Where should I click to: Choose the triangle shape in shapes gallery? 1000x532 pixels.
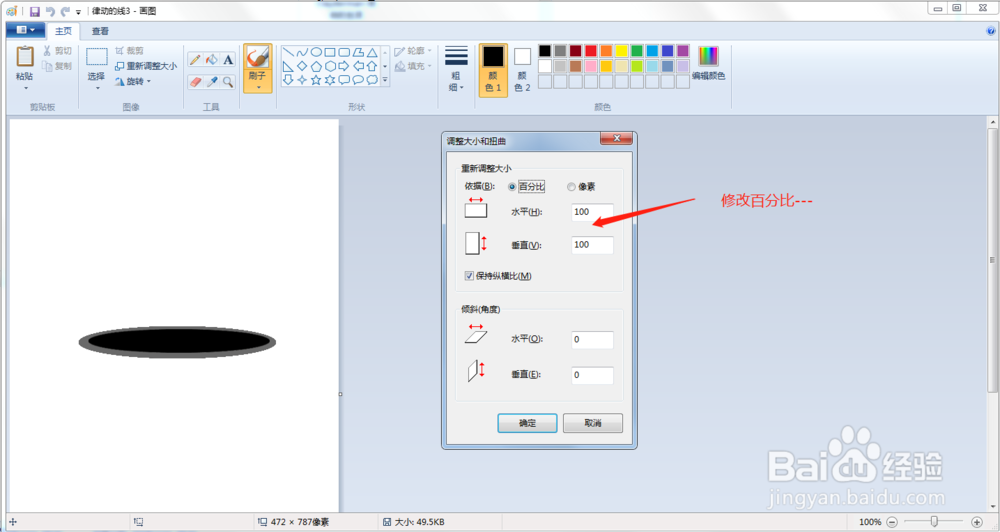coord(372,52)
